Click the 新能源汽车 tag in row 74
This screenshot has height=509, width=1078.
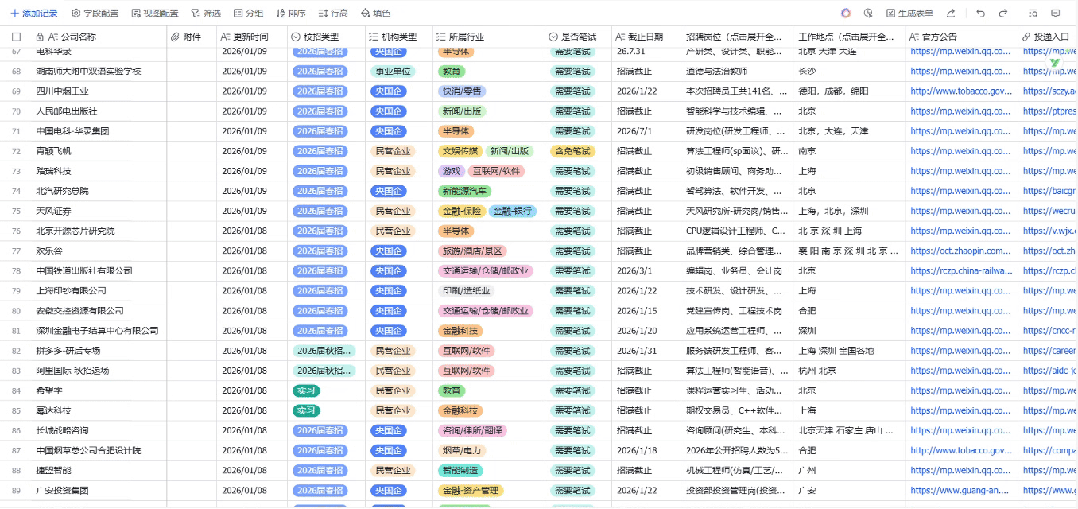click(464, 191)
